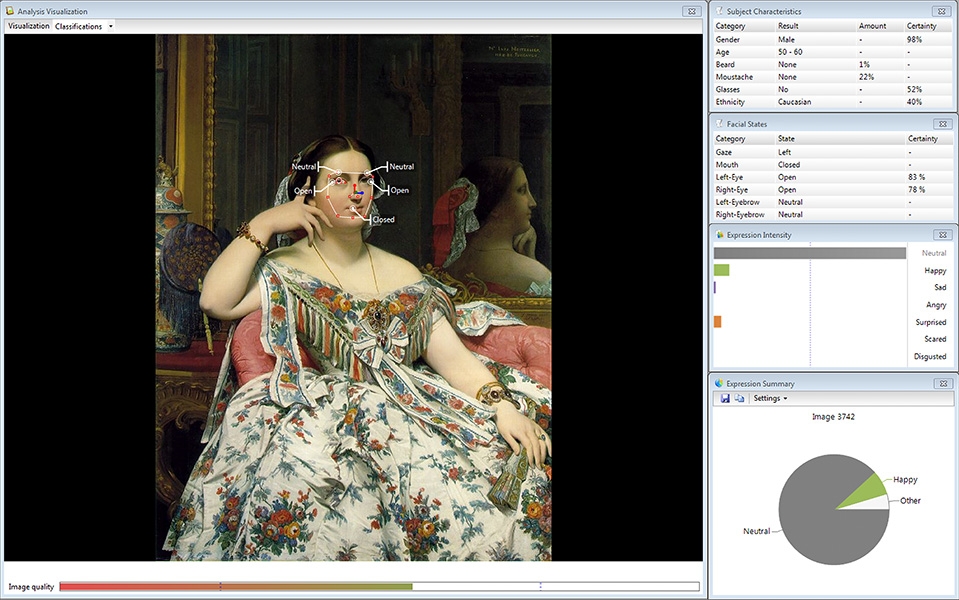959x600 pixels.
Task: Open the Classifications tab
Action: [x=78, y=26]
